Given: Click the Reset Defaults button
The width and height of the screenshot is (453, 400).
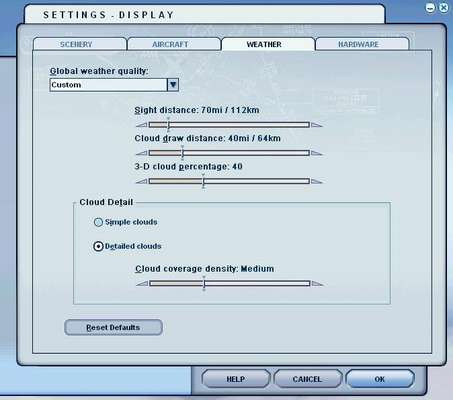Looking at the screenshot, I should (x=113, y=328).
